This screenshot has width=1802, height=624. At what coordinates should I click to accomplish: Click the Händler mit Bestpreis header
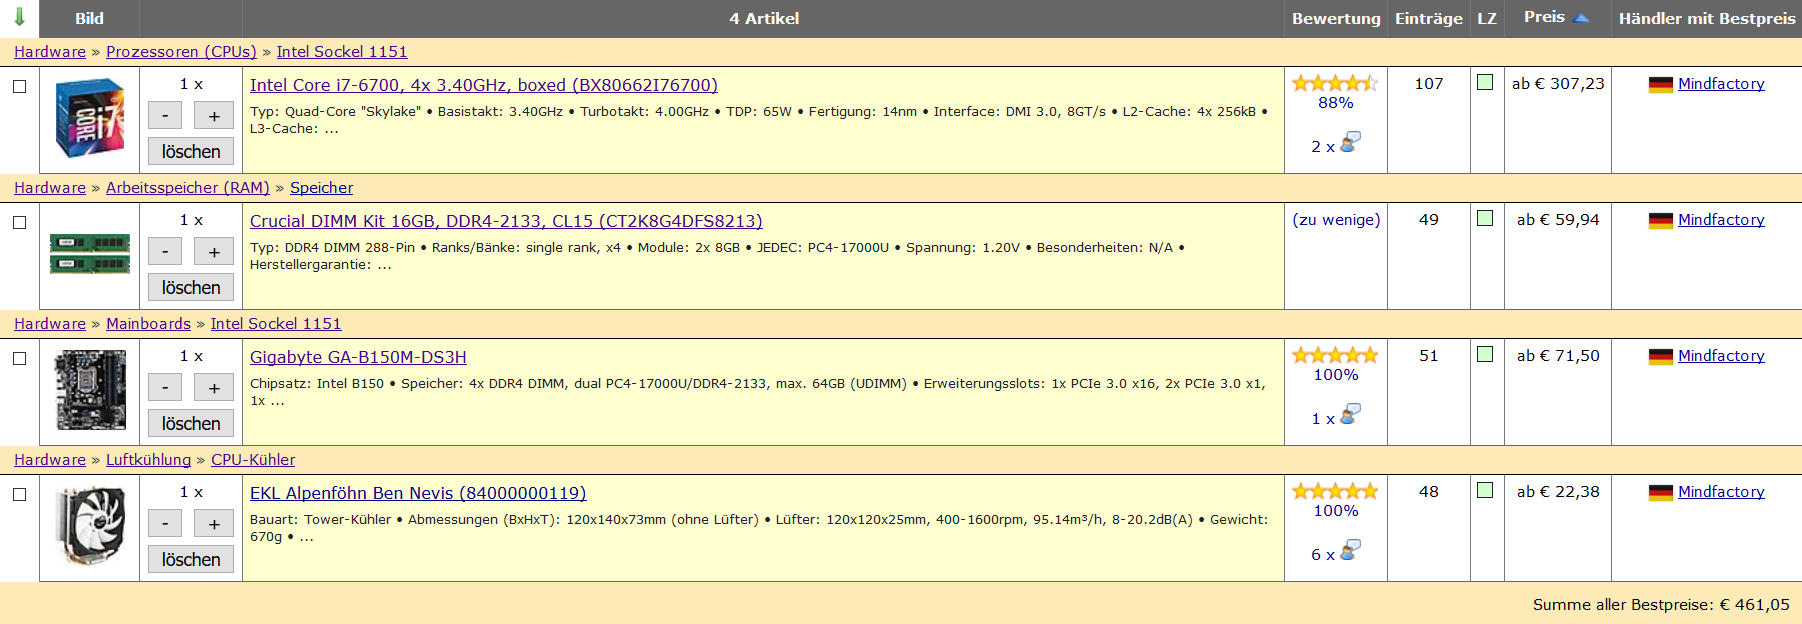pyautogui.click(x=1707, y=18)
